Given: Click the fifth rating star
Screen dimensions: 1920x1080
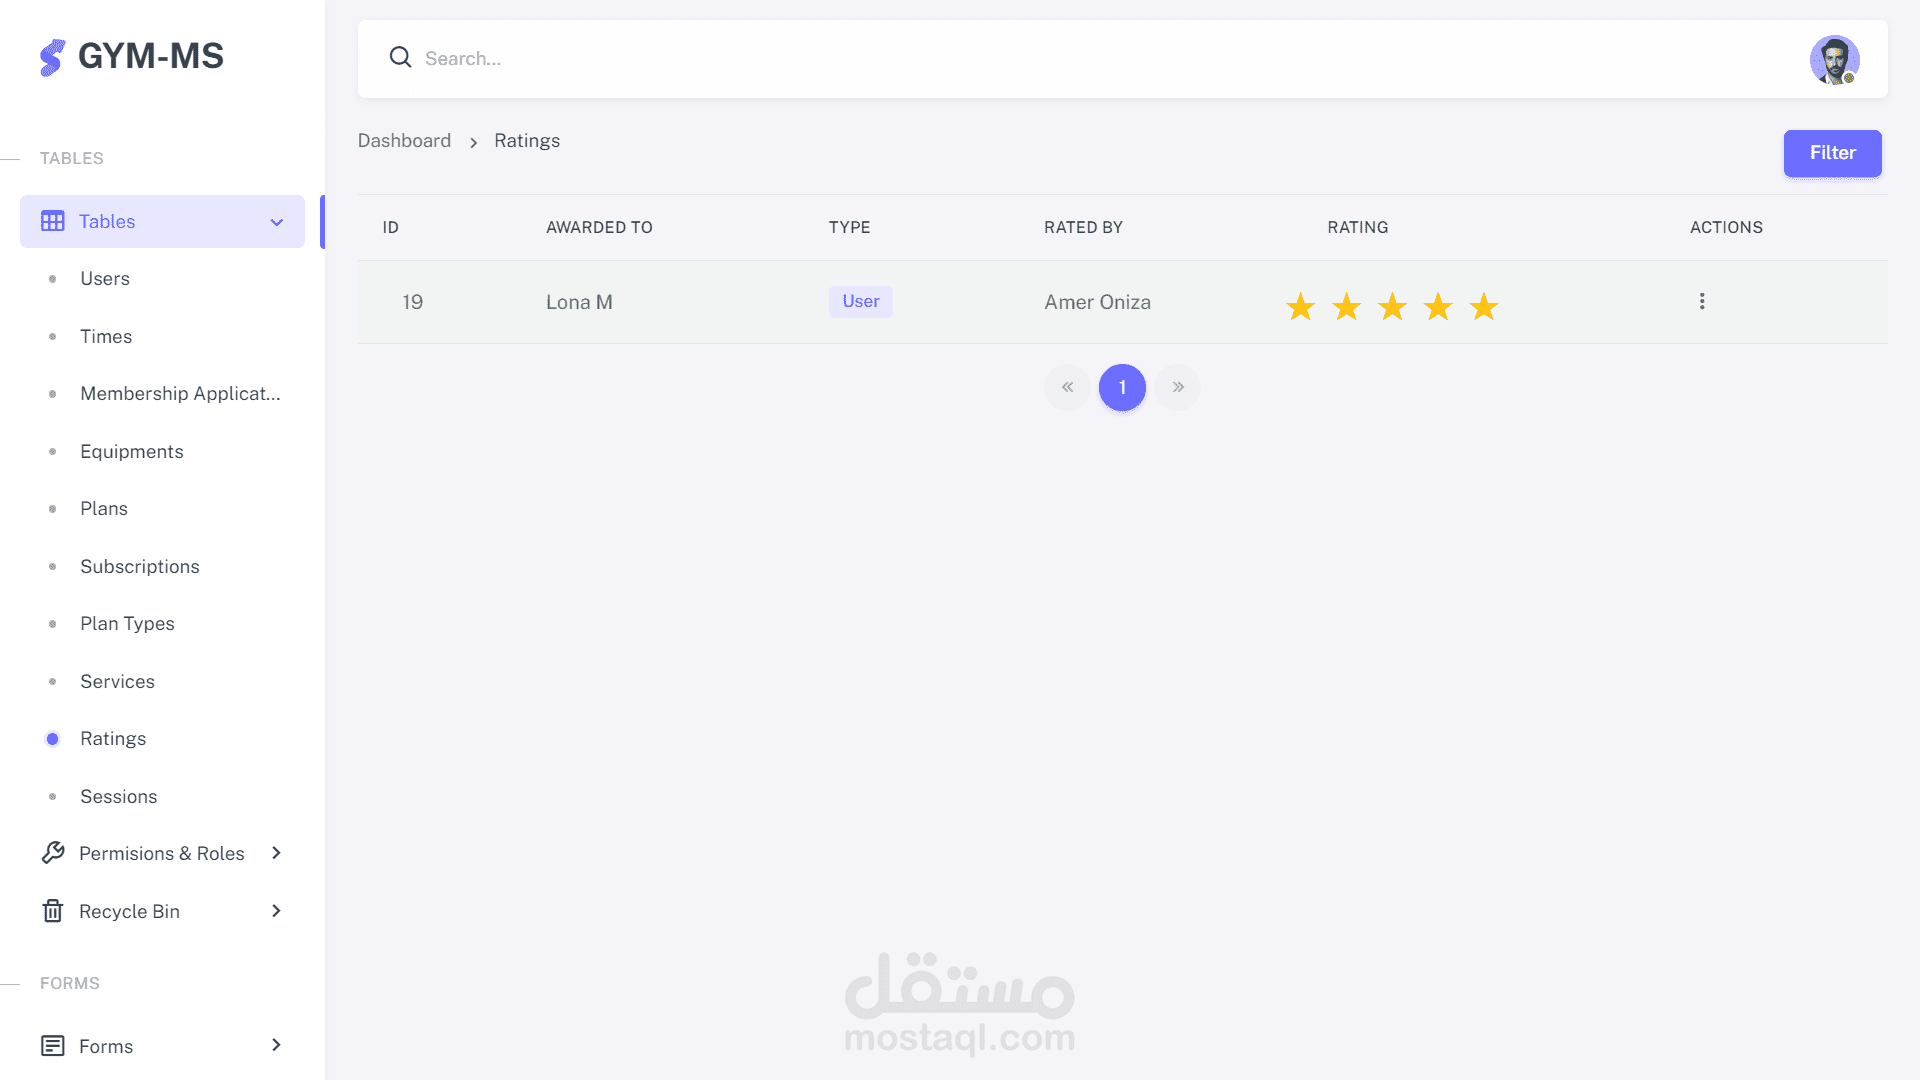Looking at the screenshot, I should 1483,306.
